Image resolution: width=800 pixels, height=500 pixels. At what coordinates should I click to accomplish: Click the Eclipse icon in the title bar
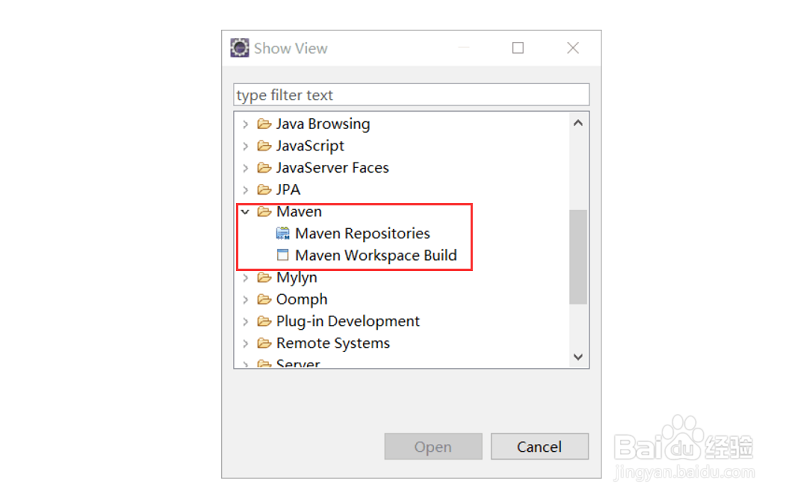(x=240, y=48)
